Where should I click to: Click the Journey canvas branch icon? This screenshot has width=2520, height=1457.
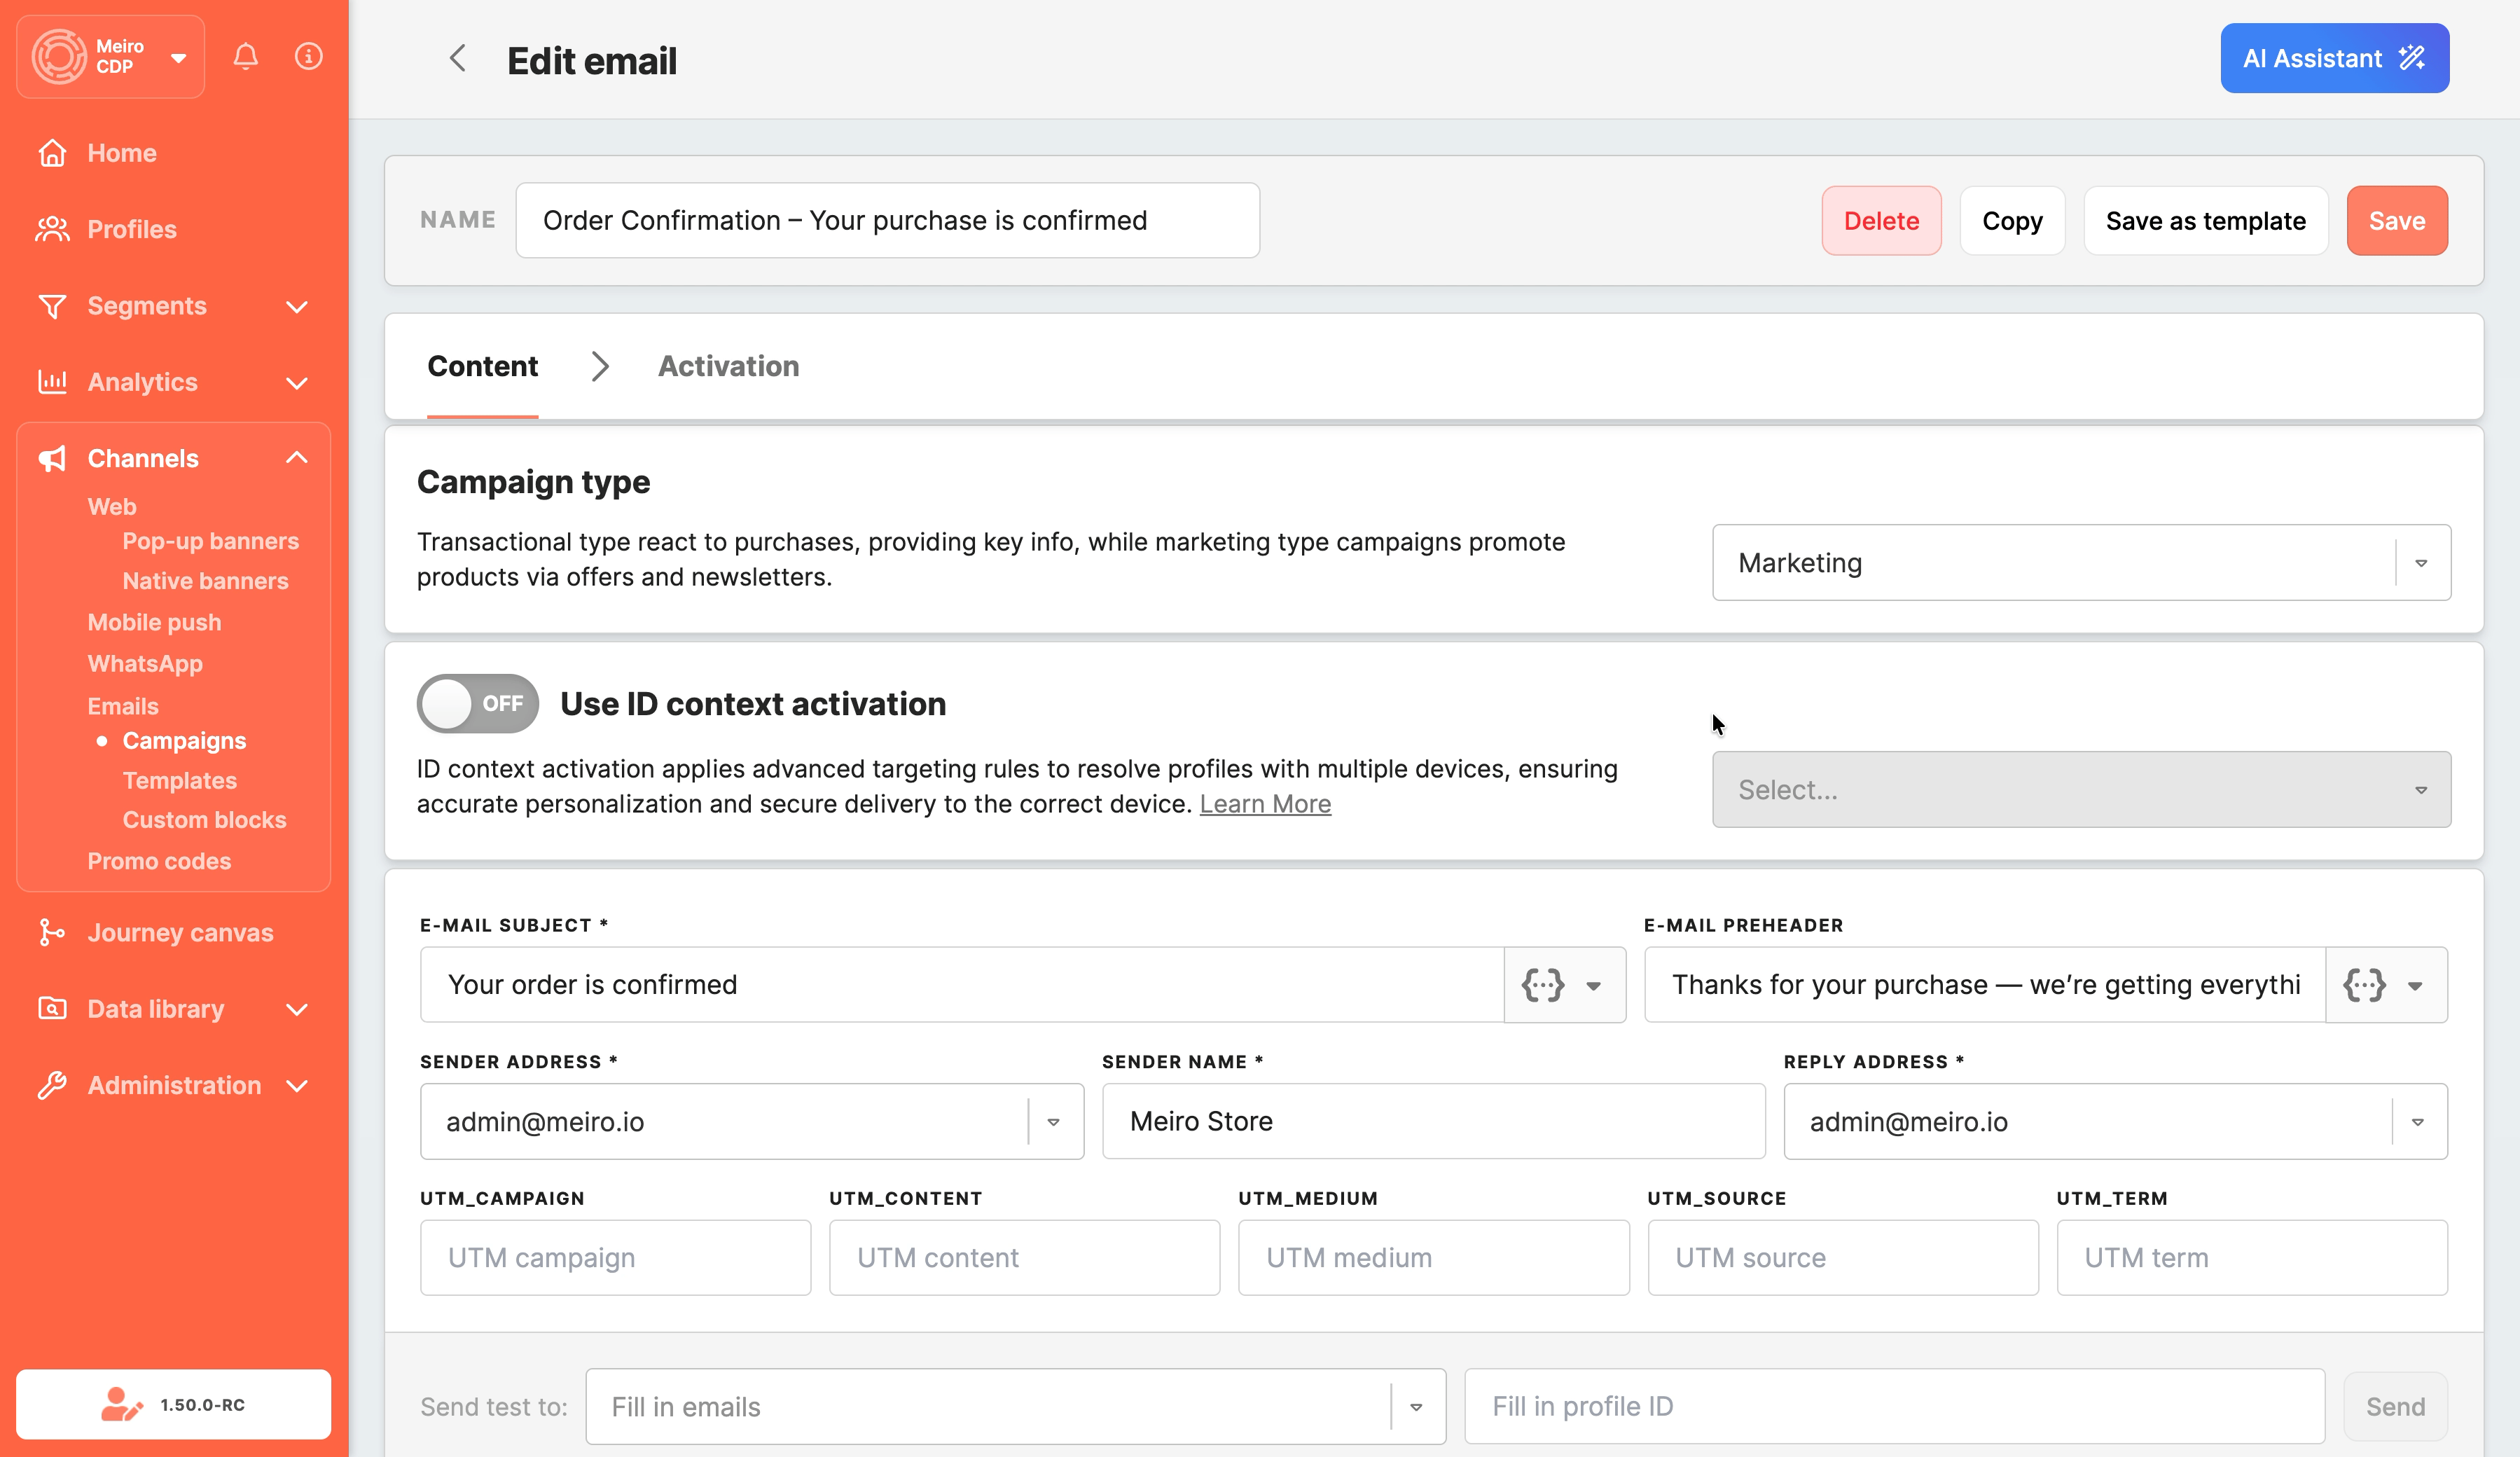click(52, 932)
